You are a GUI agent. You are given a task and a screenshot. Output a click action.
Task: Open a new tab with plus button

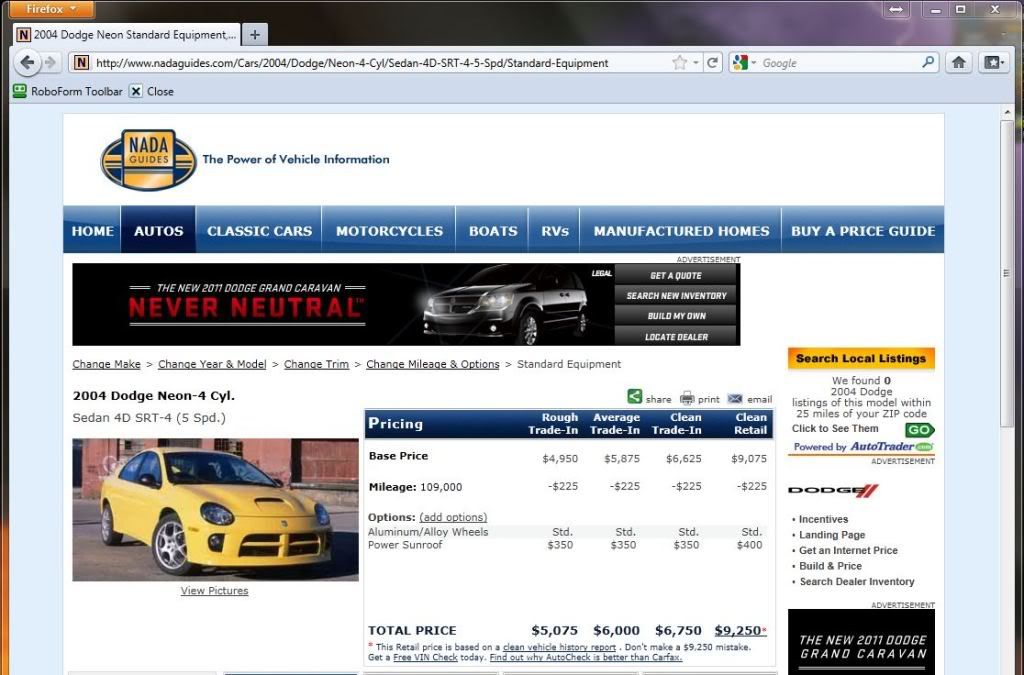255,35
